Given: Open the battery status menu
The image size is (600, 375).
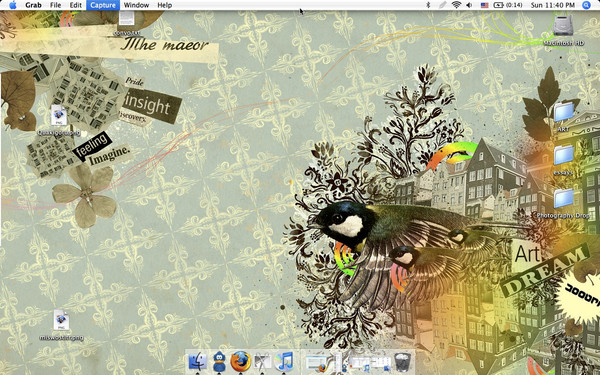Looking at the screenshot, I should pos(507,5).
